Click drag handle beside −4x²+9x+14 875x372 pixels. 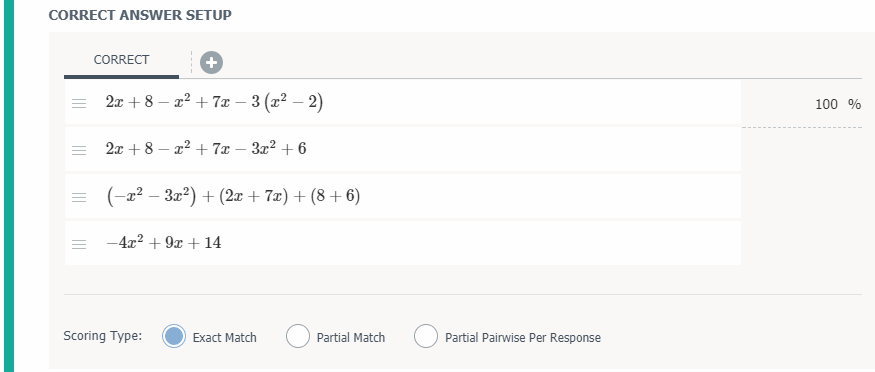(79, 244)
